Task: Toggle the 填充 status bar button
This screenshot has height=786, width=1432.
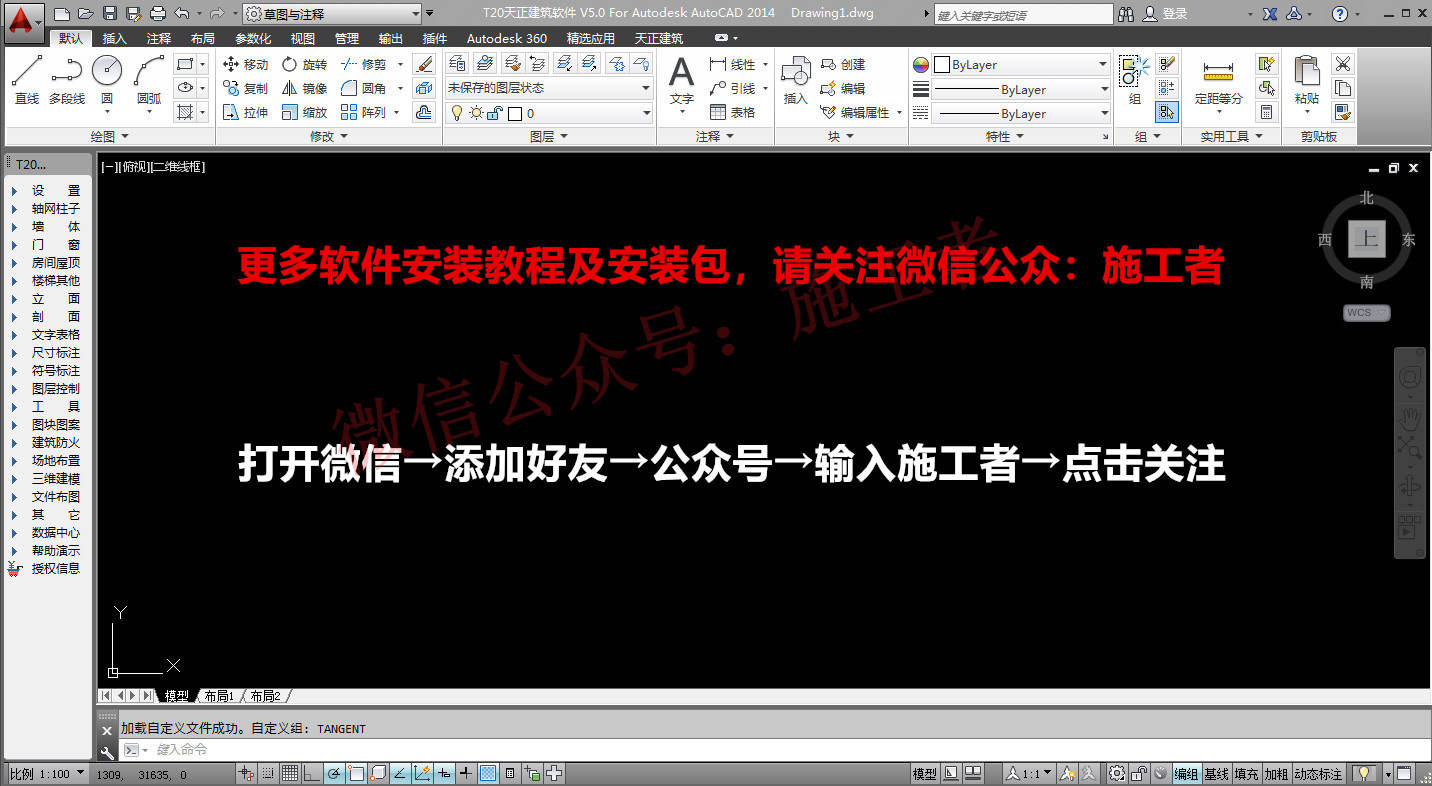Action: pos(1246,774)
